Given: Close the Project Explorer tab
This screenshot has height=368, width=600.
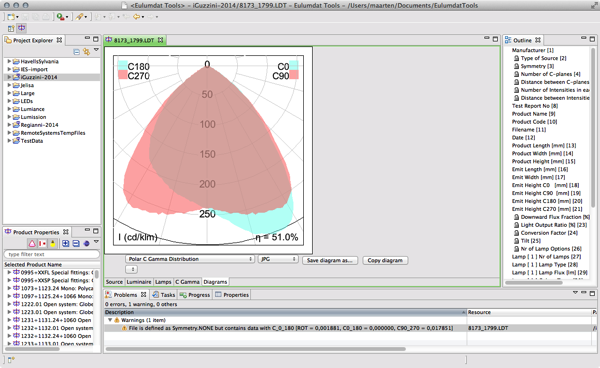Looking at the screenshot, I should 59,40.
